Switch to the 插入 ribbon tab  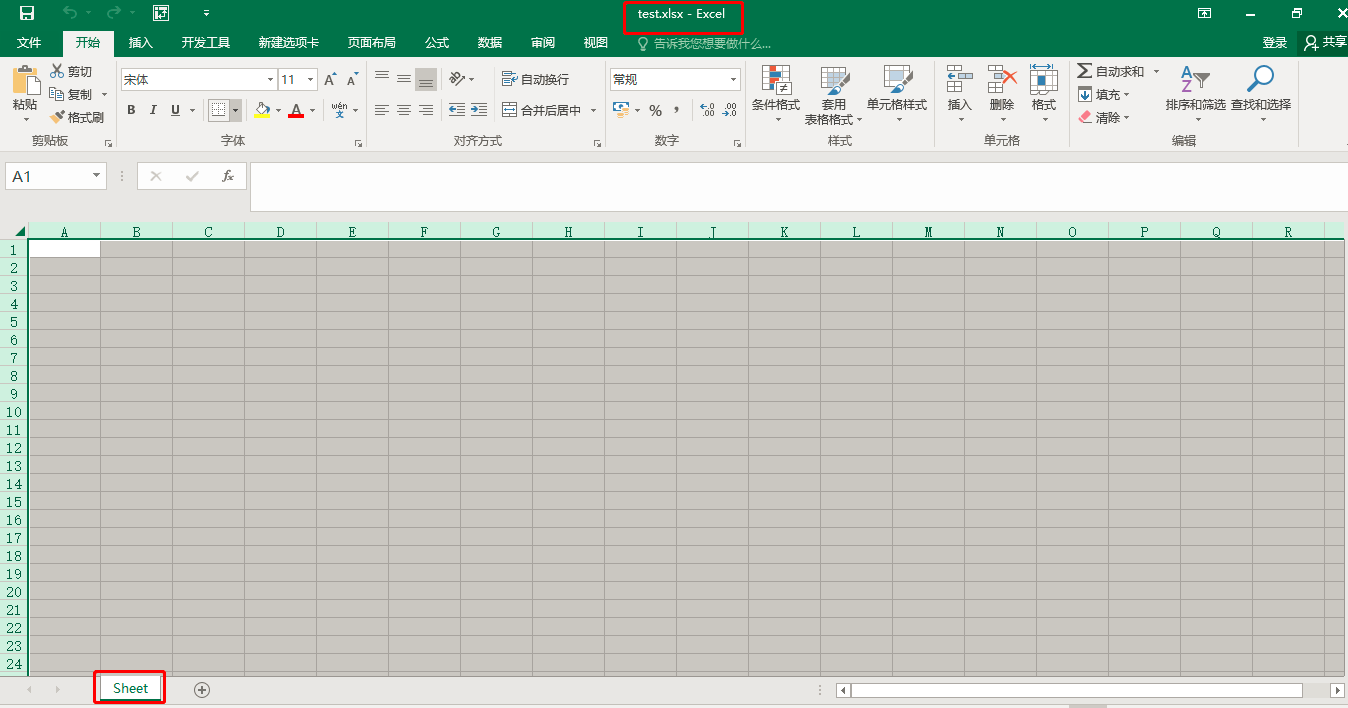pyautogui.click(x=139, y=42)
